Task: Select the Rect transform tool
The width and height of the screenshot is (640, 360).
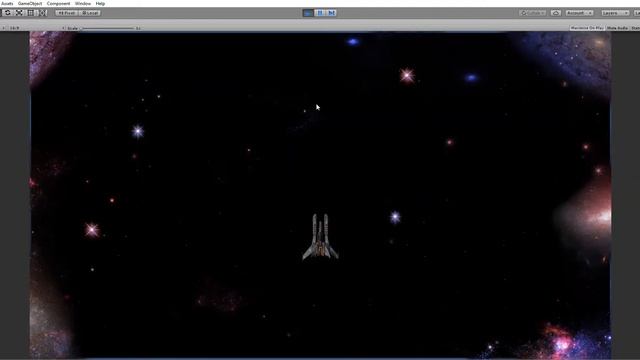Action: point(31,13)
